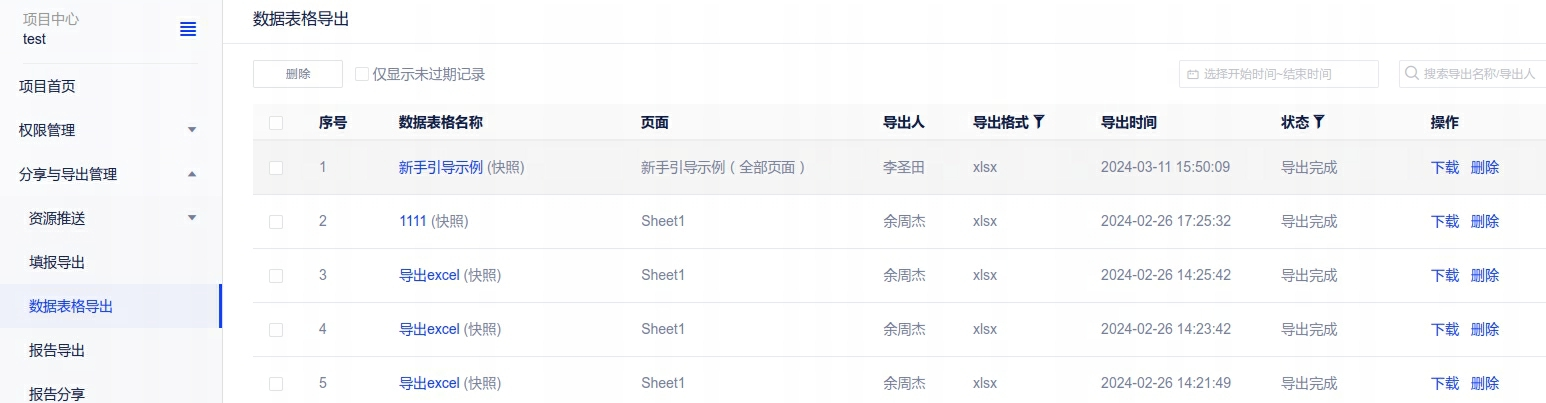Click the search magnifier icon
1546x403 pixels.
tap(1412, 74)
